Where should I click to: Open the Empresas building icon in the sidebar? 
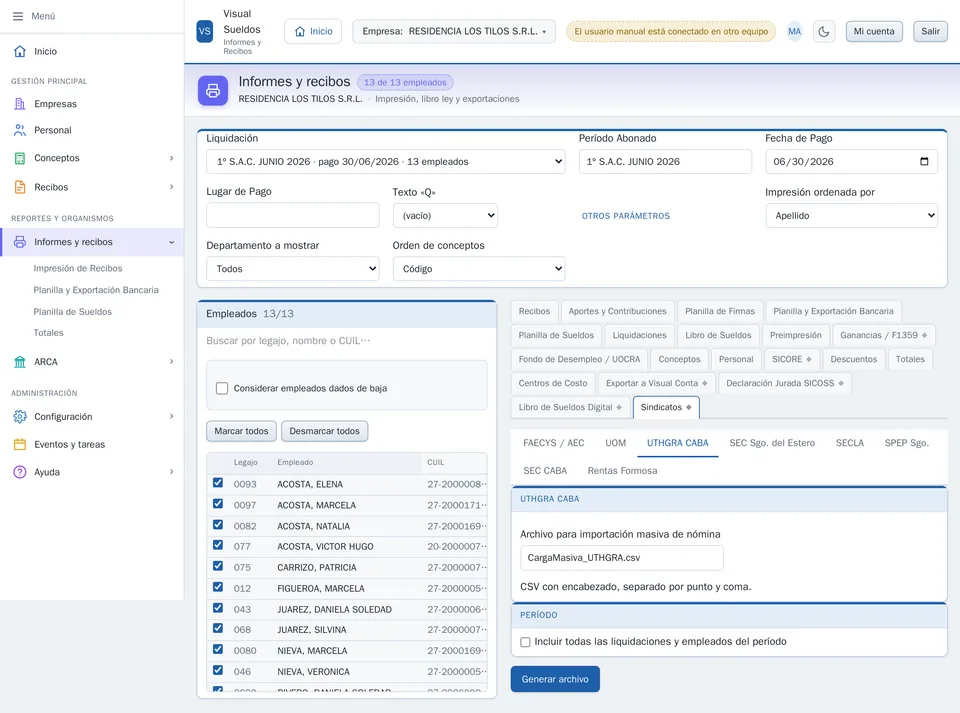pos(20,103)
